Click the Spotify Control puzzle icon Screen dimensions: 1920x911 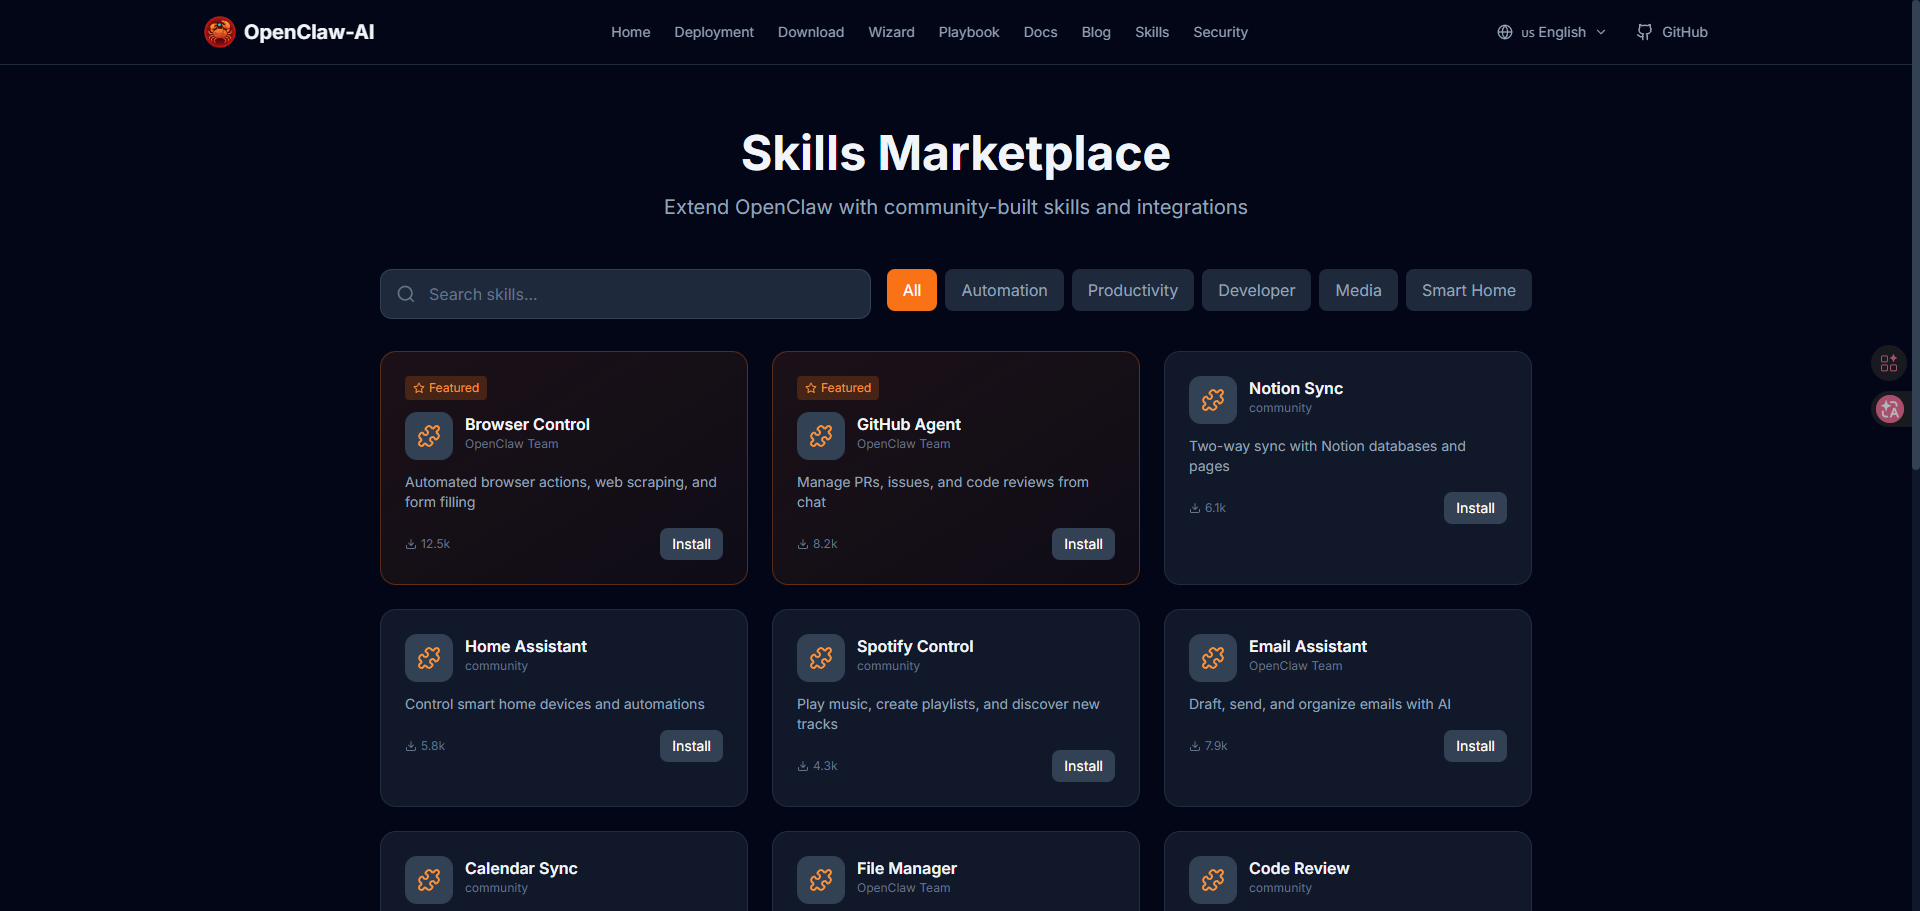[x=821, y=658]
